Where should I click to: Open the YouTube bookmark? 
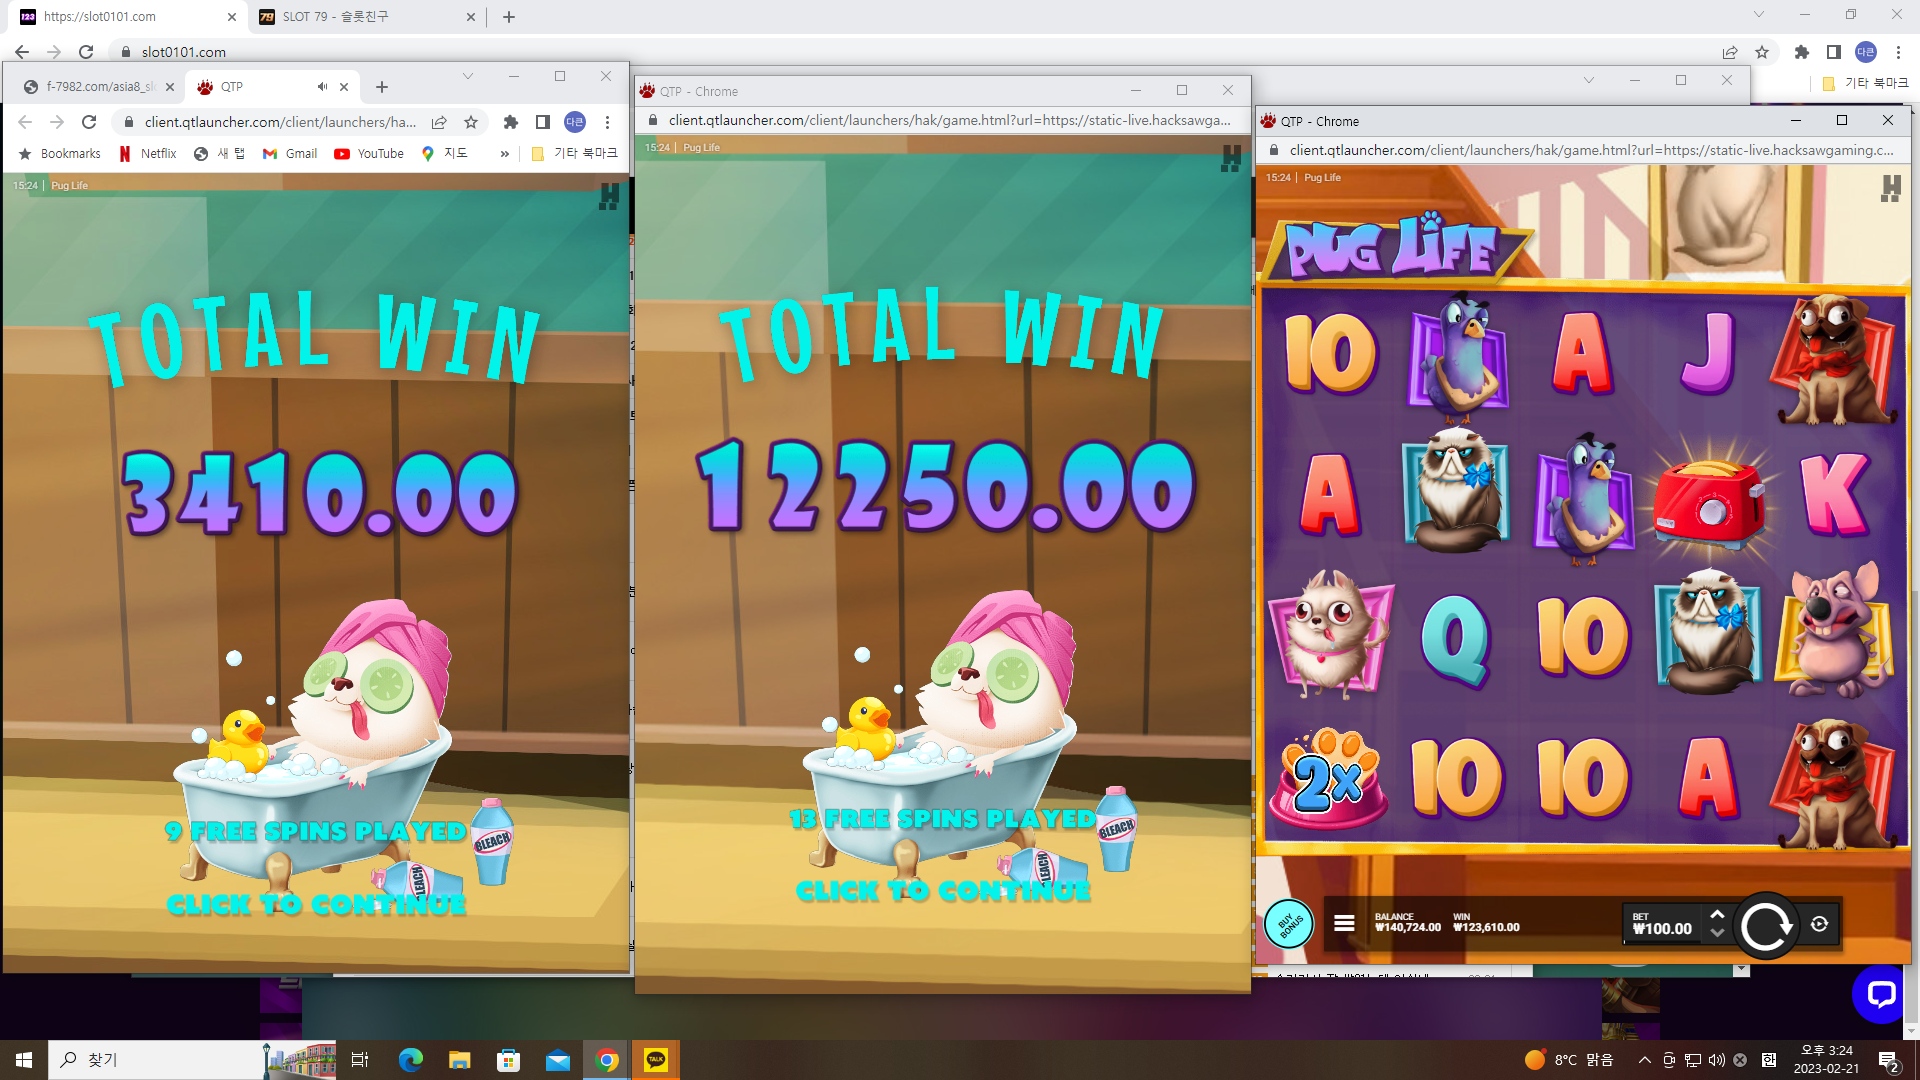point(369,154)
